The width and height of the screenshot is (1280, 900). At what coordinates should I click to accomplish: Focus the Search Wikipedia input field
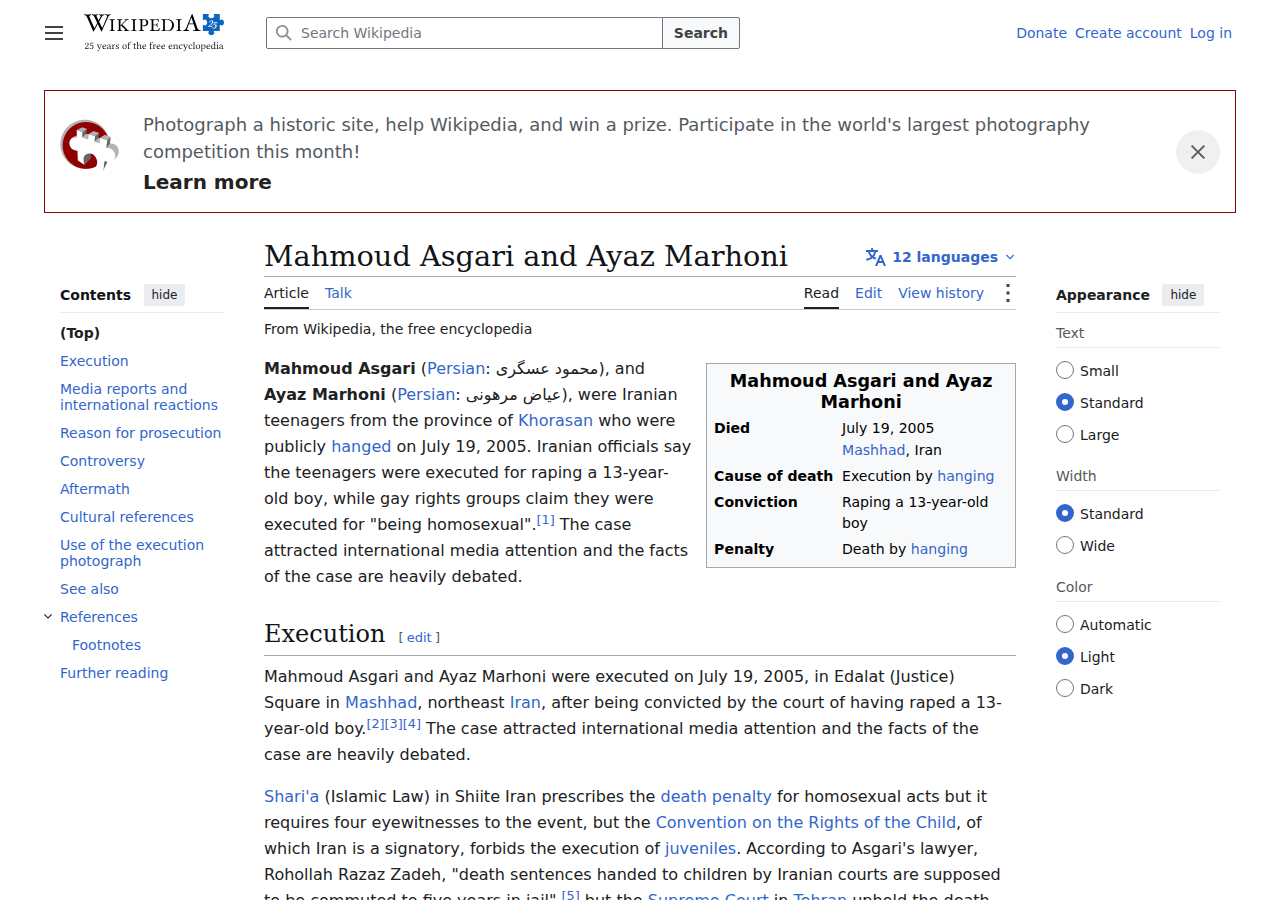coord(464,33)
